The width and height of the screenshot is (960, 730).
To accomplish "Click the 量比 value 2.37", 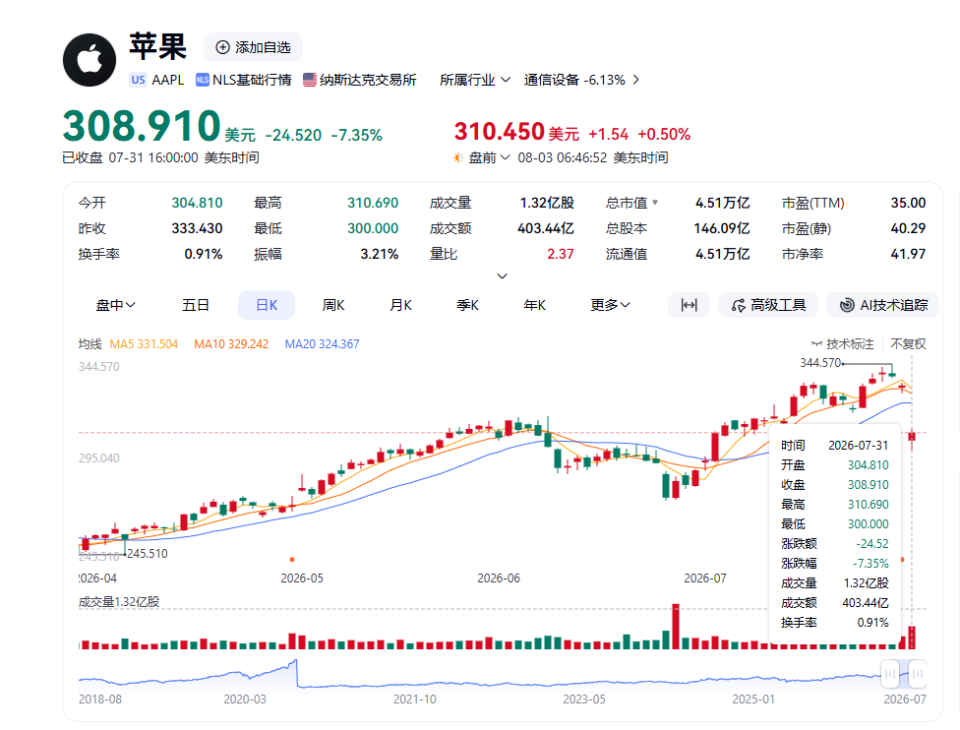I will pos(560,254).
